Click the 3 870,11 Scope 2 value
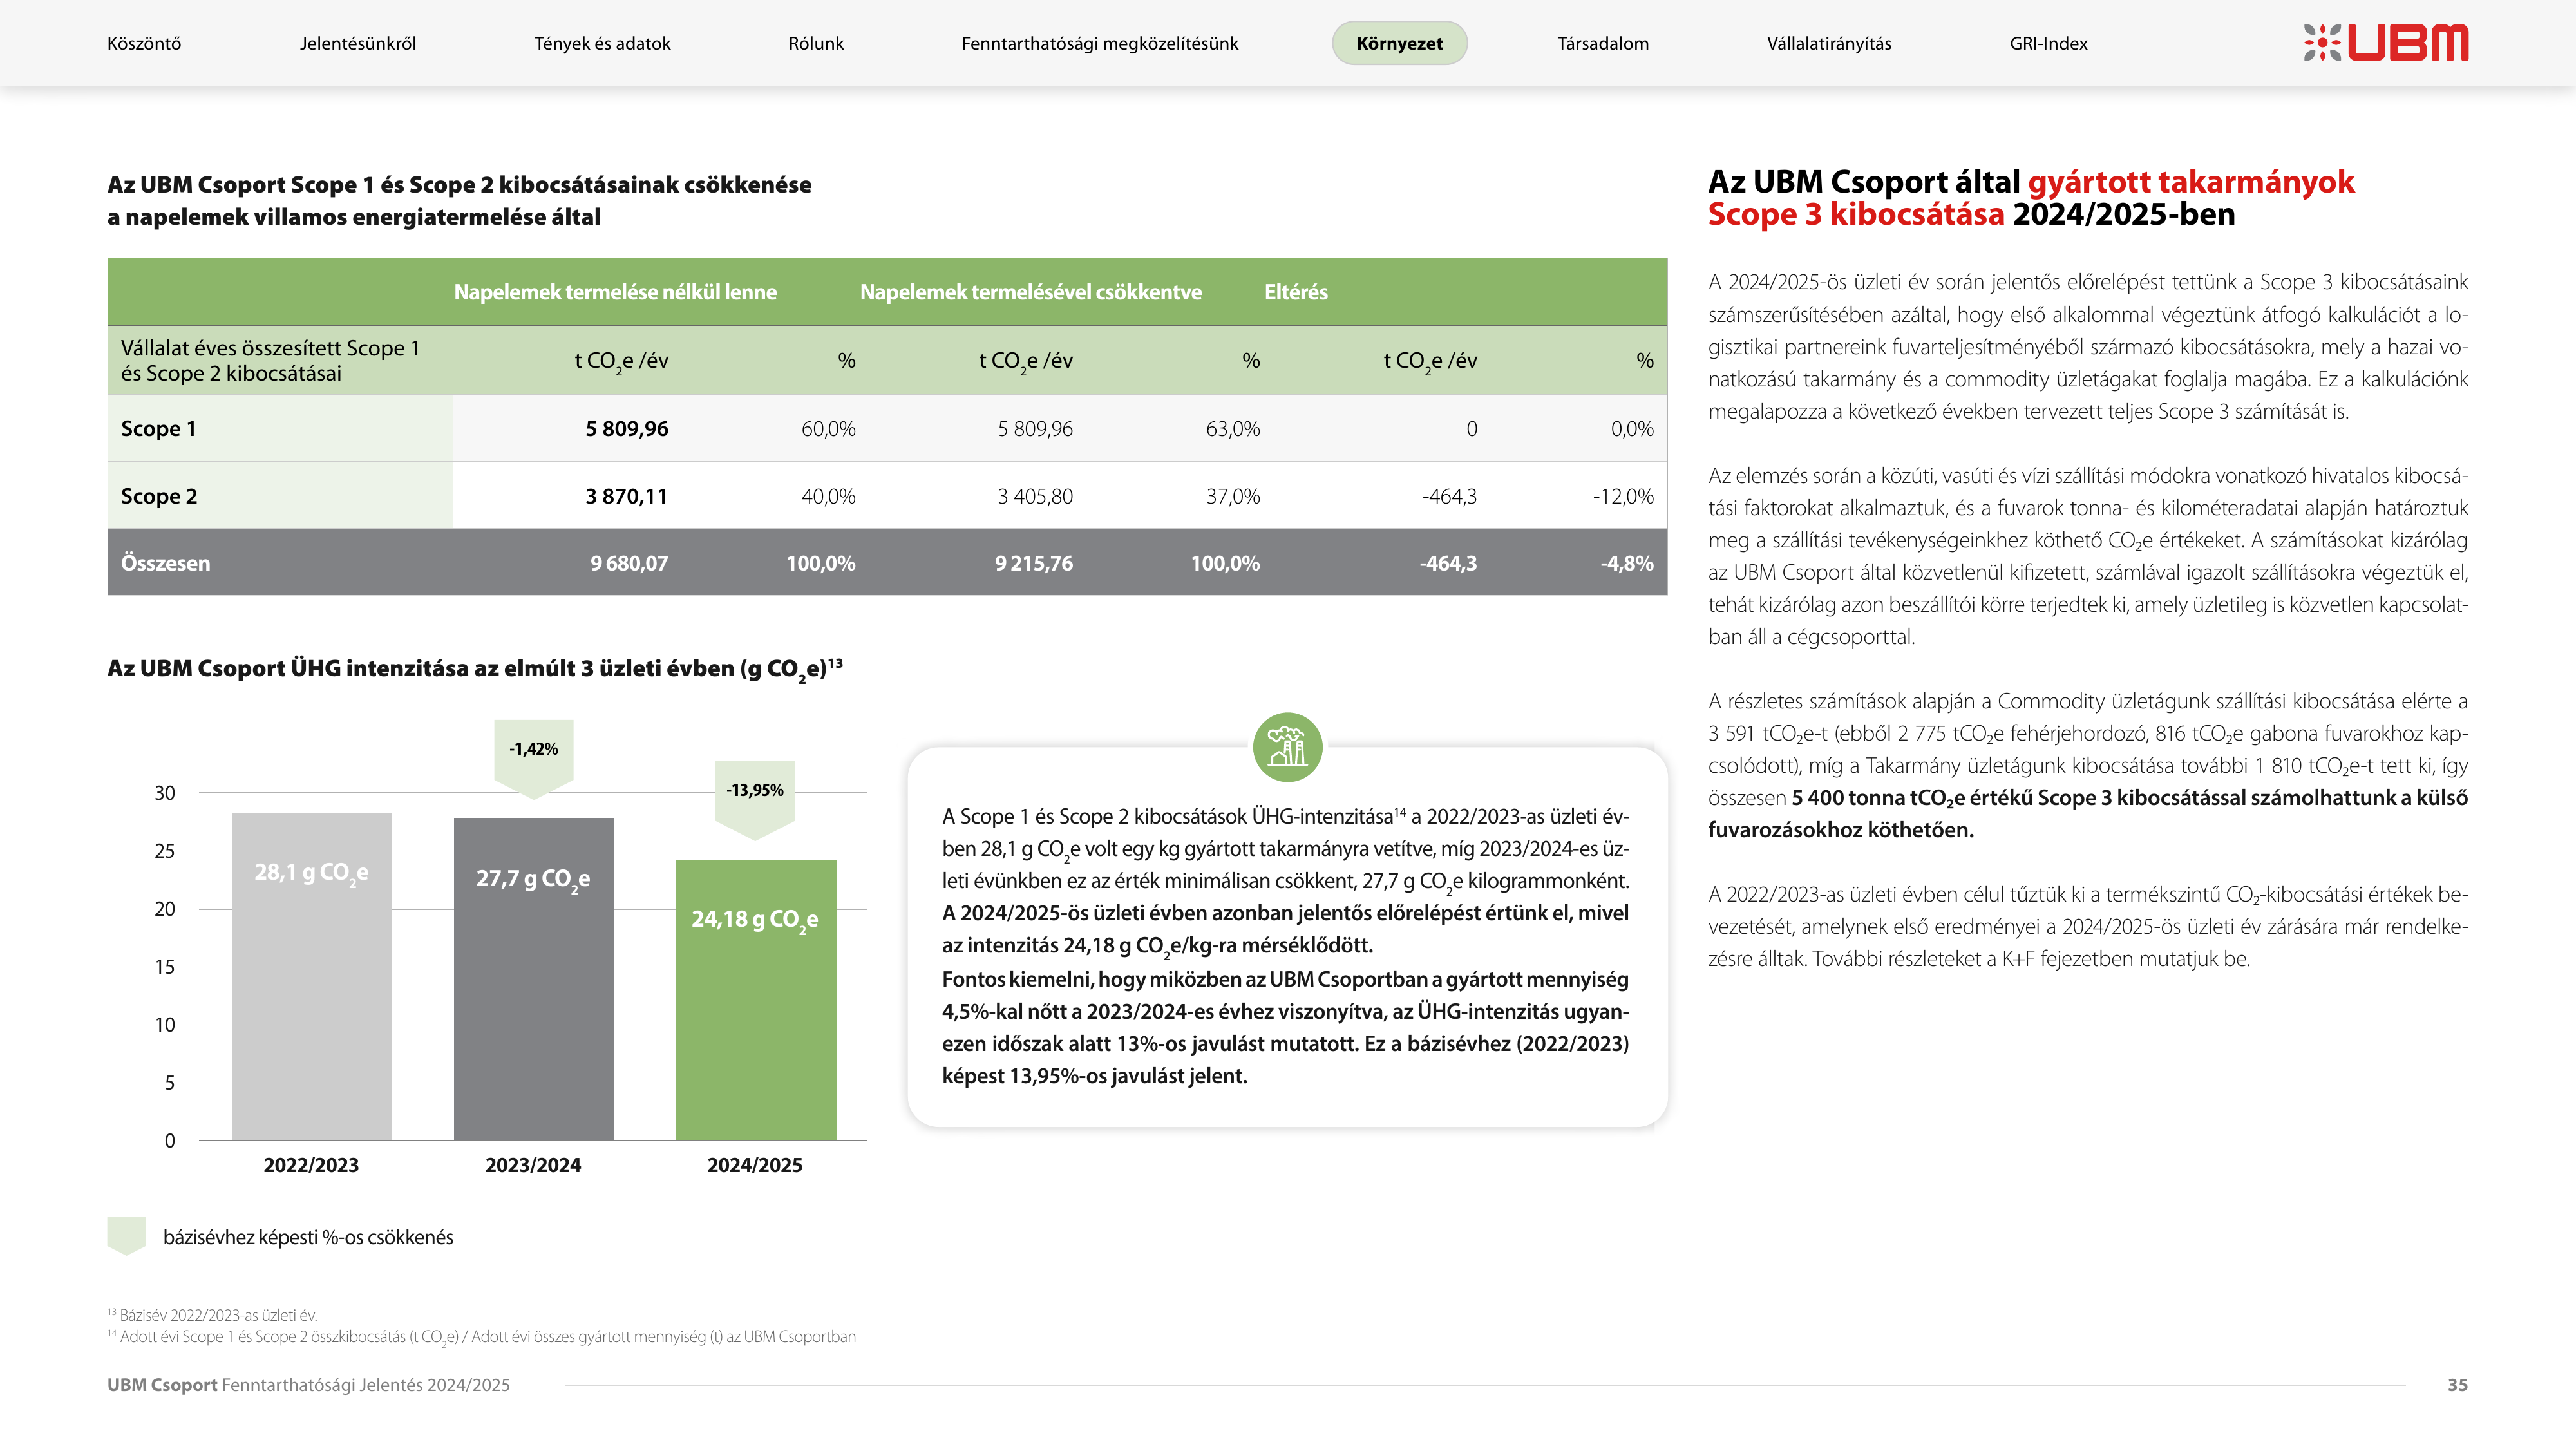 pos(627,496)
